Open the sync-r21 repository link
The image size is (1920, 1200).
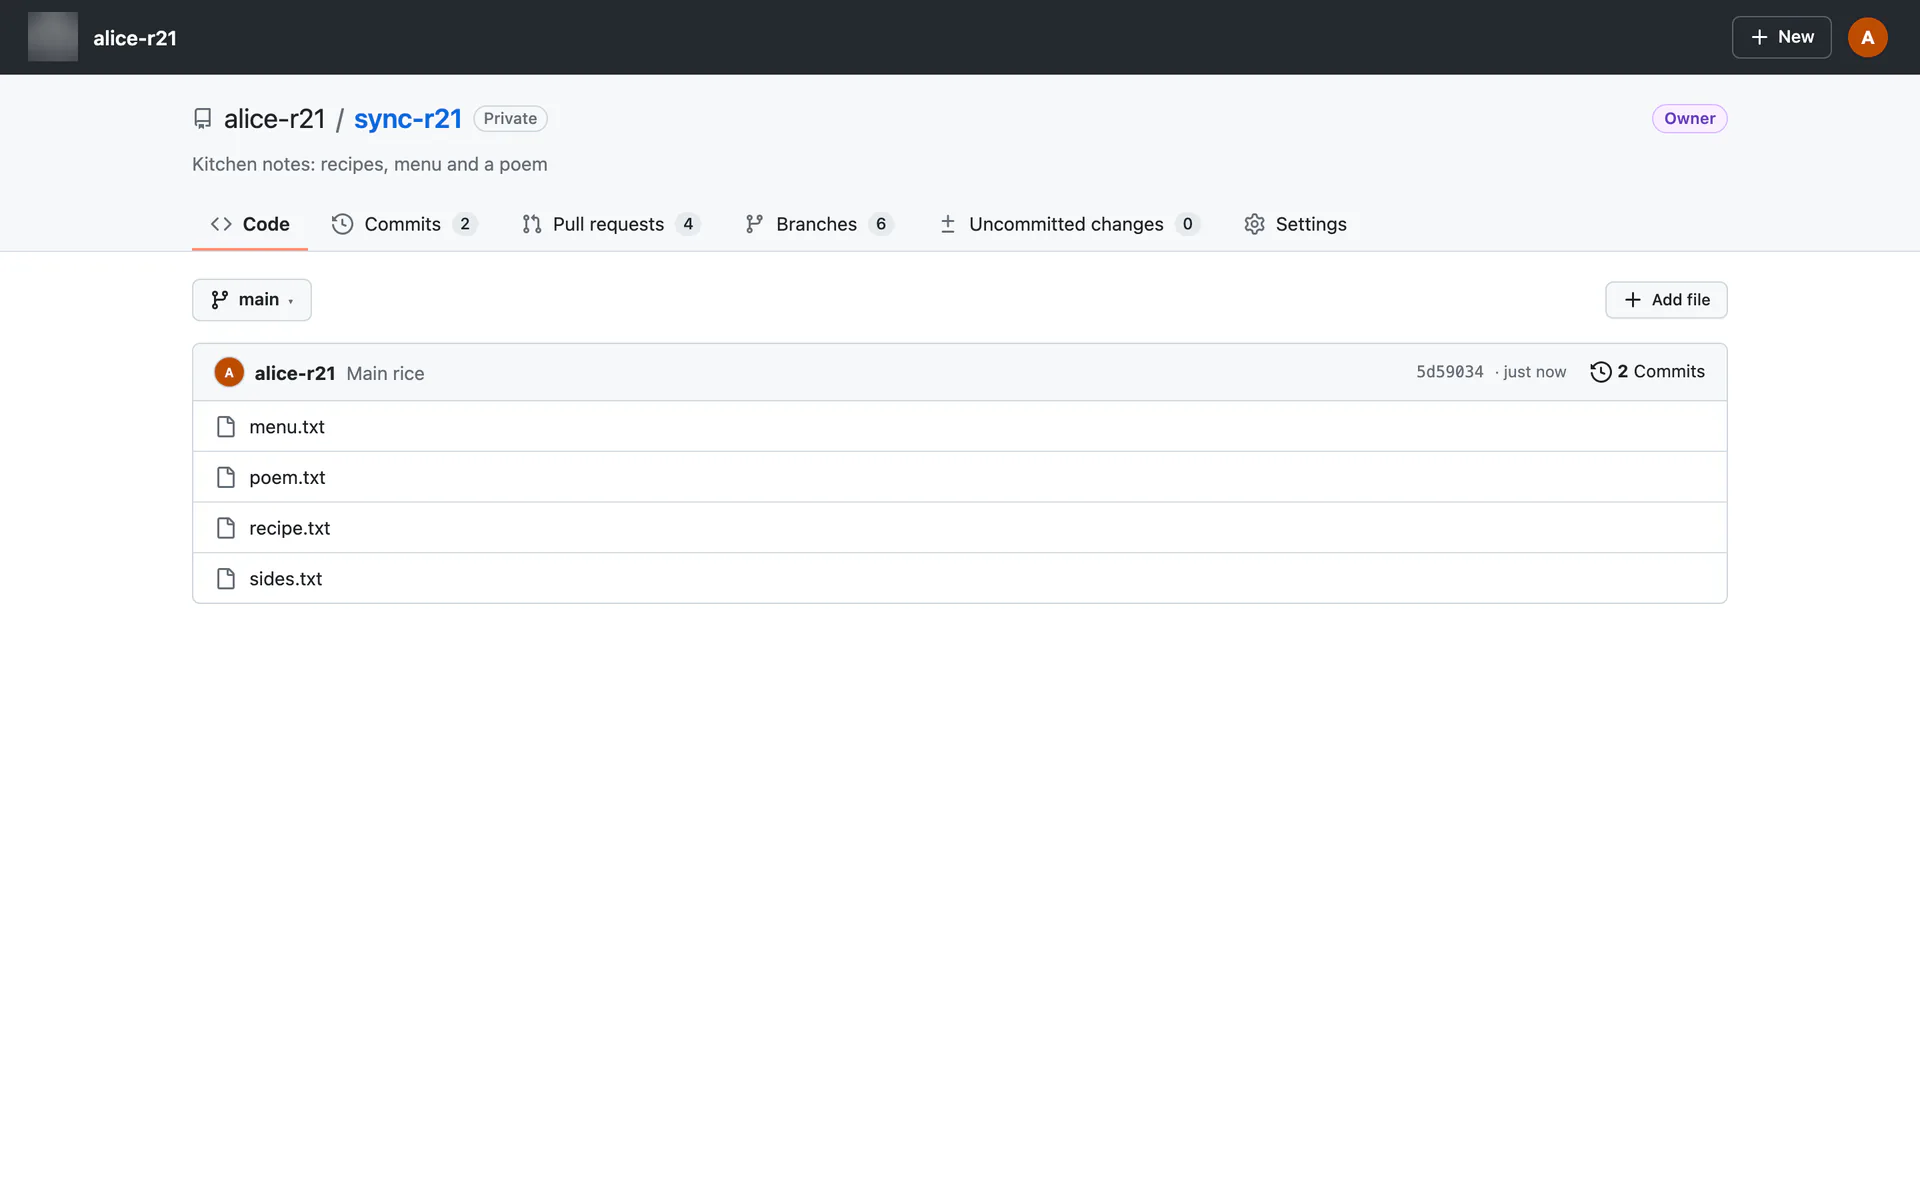408,119
